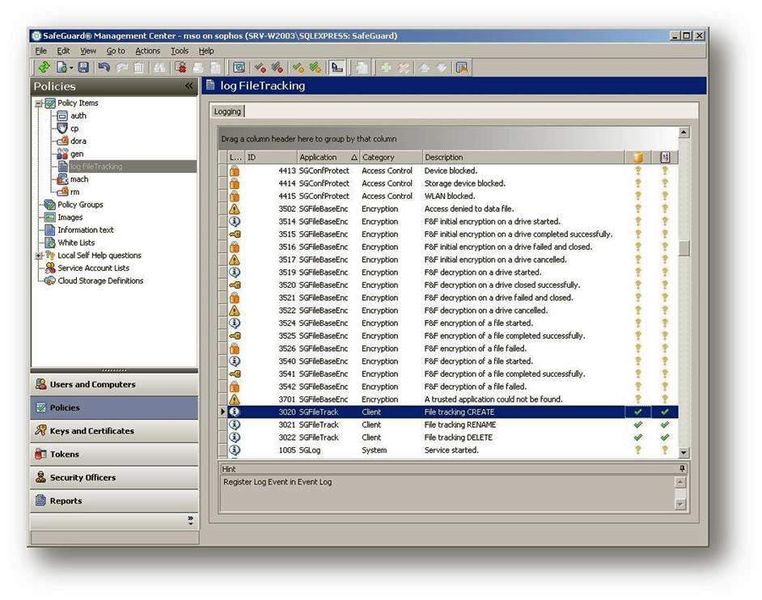The height and width of the screenshot is (600, 762).
Task: Click the Save floppy disk toolbar icon
Action: coord(84,68)
